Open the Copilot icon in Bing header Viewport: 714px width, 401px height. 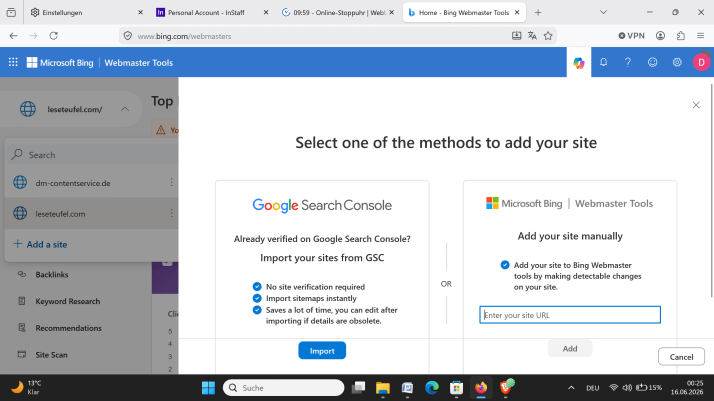point(579,63)
